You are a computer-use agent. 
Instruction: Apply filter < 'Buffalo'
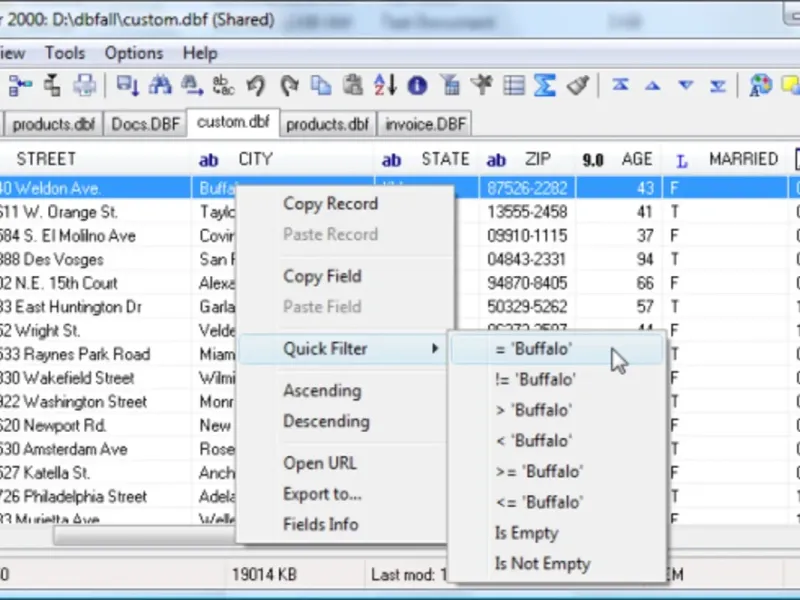(557, 441)
